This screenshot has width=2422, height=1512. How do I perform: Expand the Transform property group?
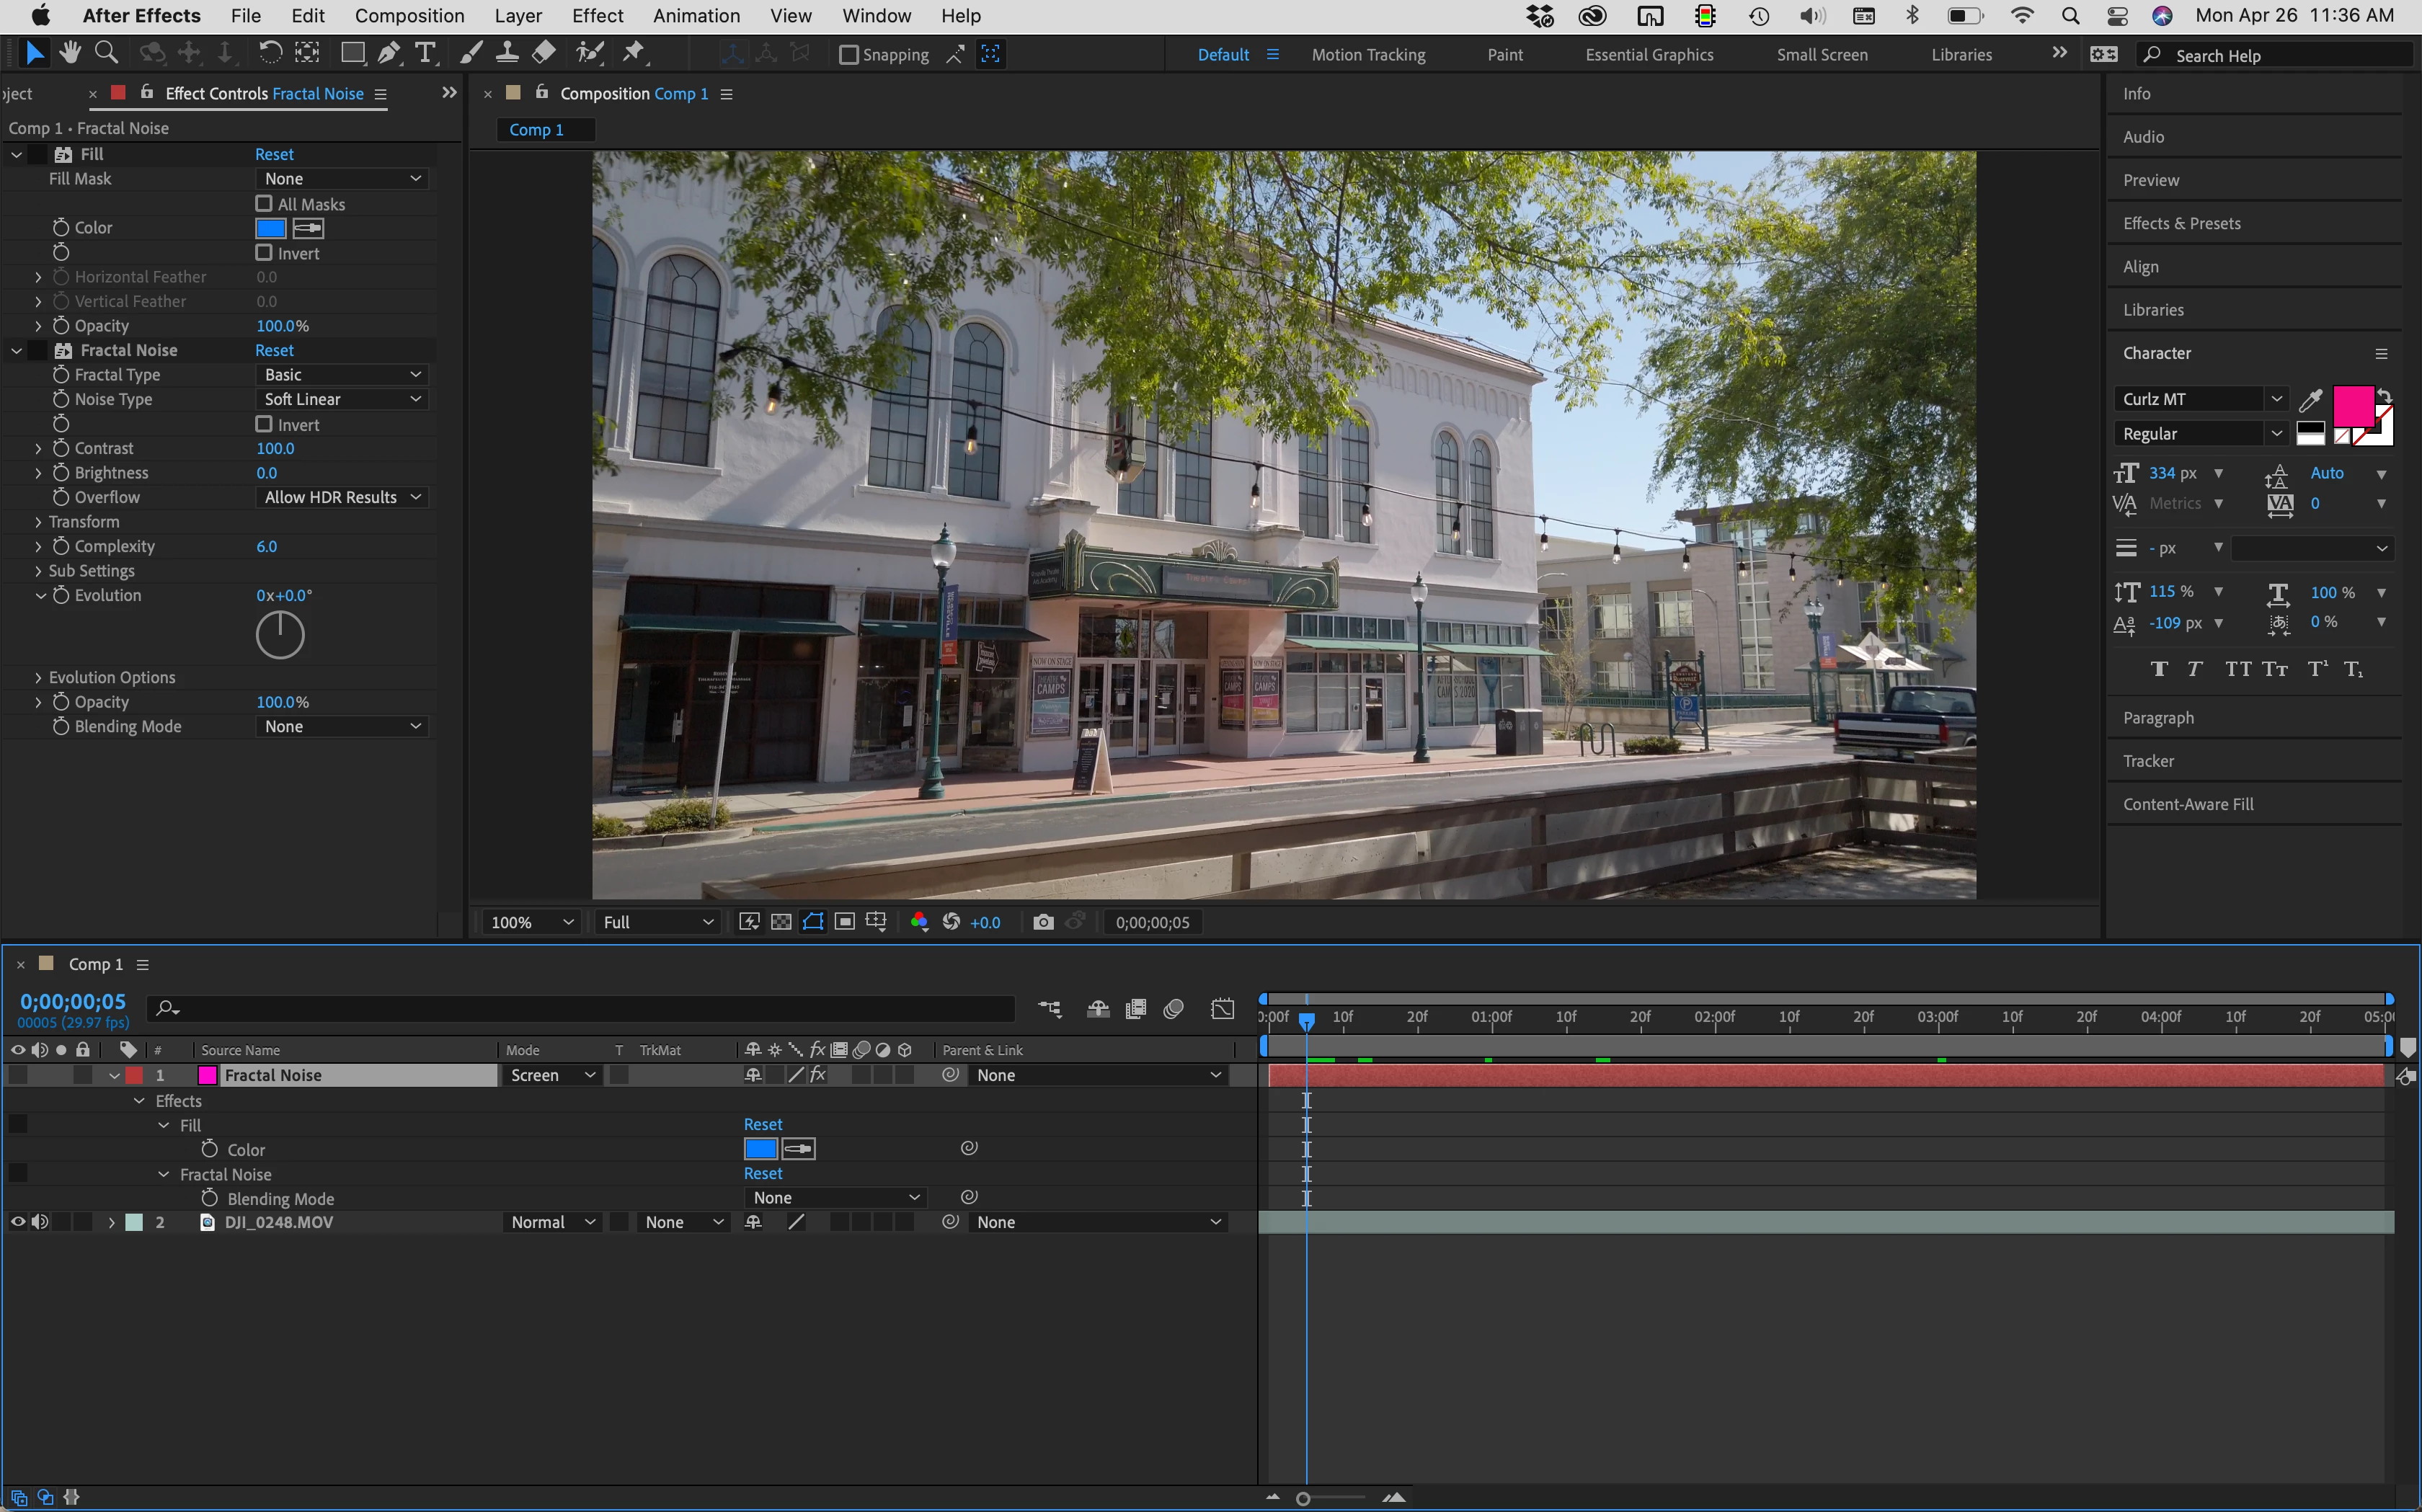tap(38, 522)
